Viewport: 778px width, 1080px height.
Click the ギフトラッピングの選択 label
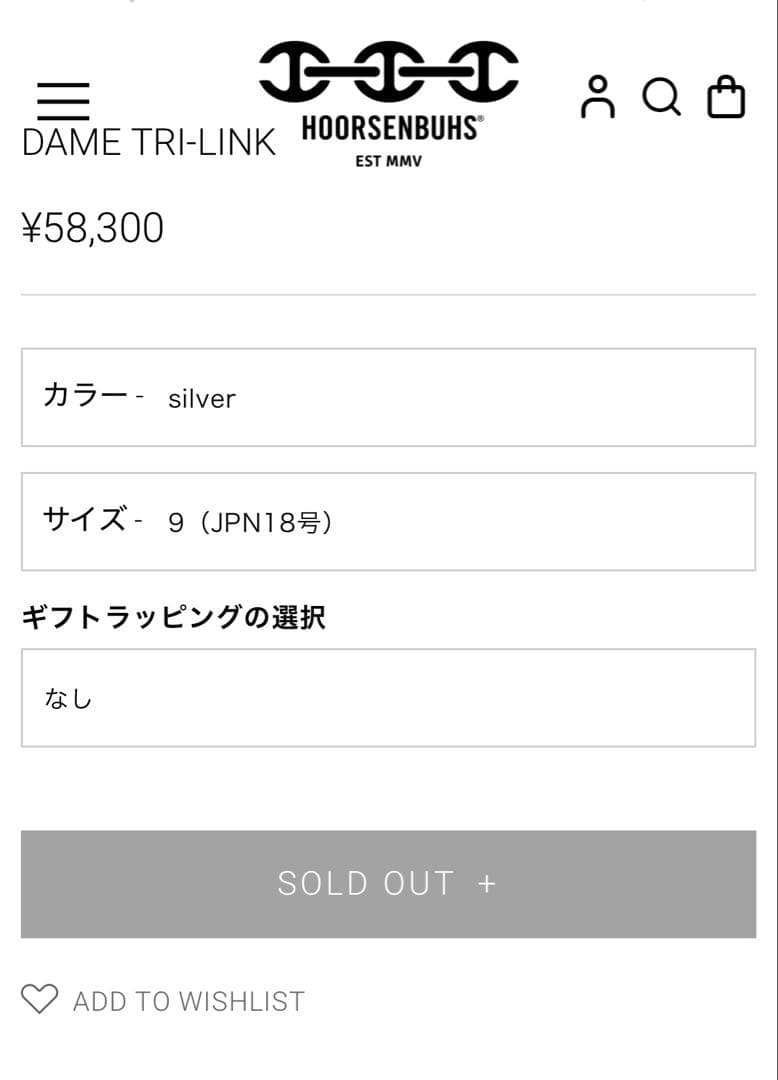(173, 617)
